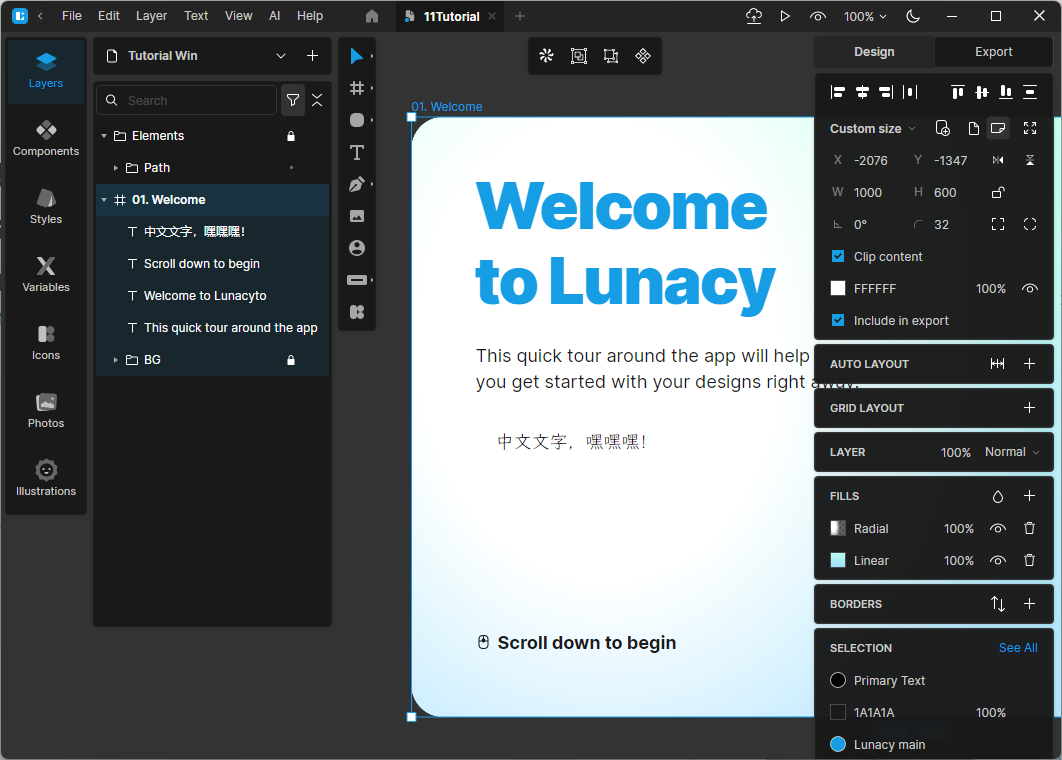Viewport: 1062px width, 760px height.
Task: Open the white FFFFFF background swatch
Action: pos(838,289)
